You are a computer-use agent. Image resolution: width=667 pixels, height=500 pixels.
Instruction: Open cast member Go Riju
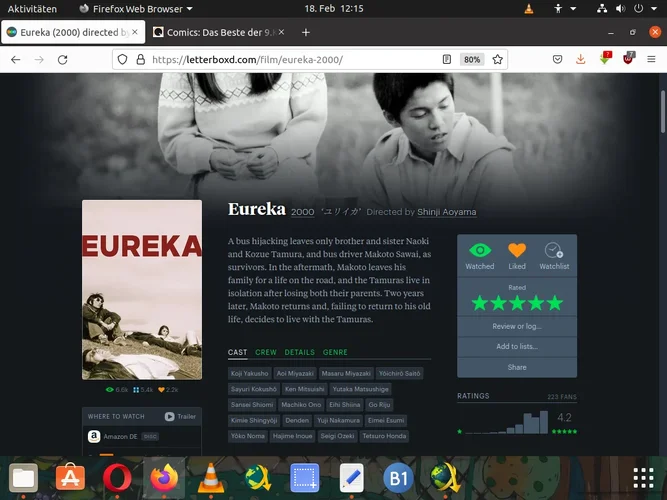[x=379, y=405]
